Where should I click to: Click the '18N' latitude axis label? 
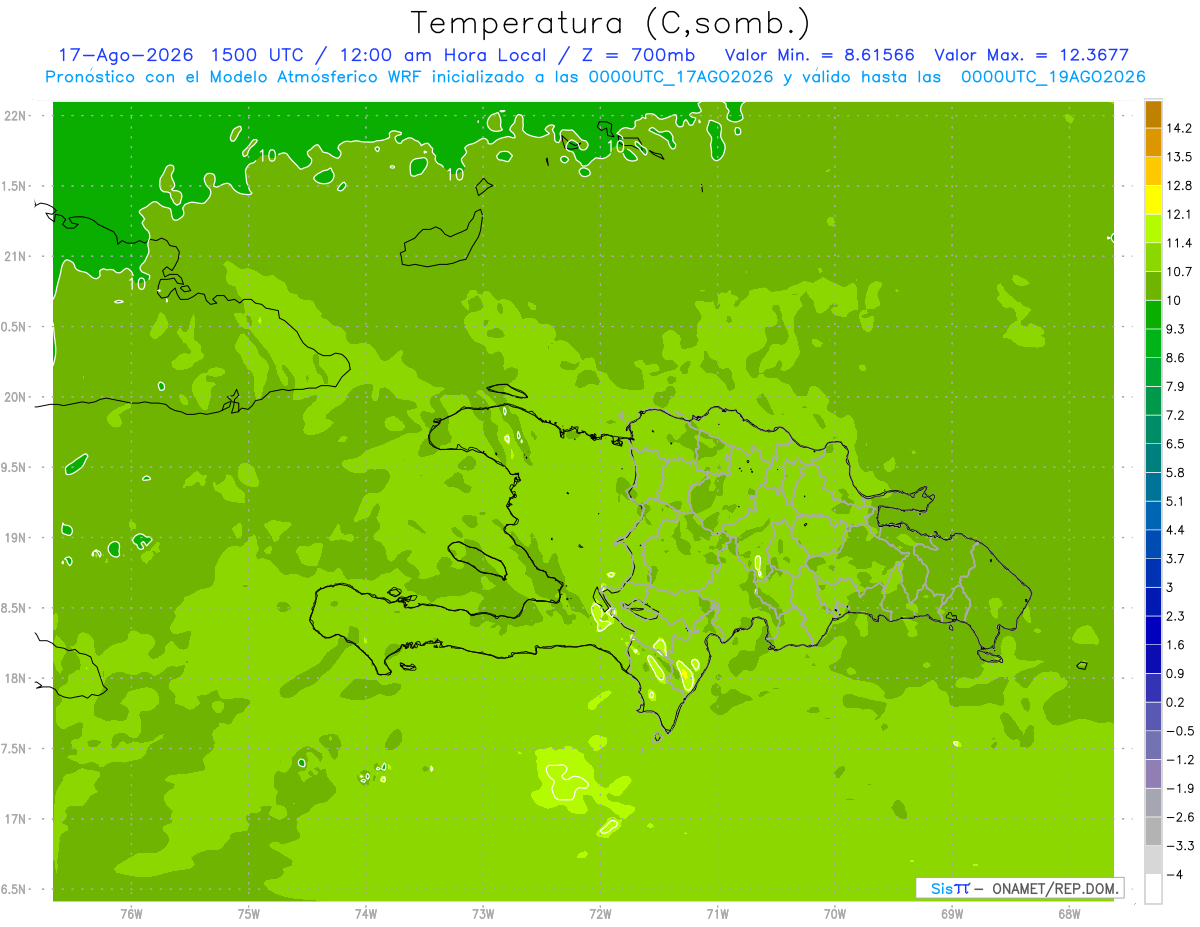click(x=16, y=679)
